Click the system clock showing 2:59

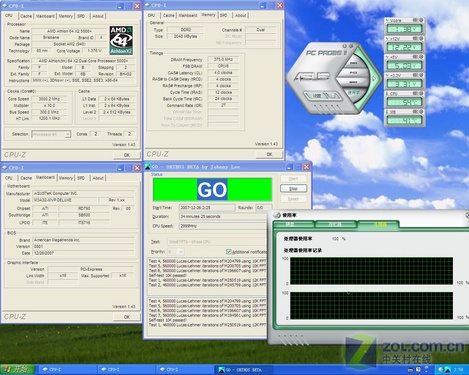point(459,369)
